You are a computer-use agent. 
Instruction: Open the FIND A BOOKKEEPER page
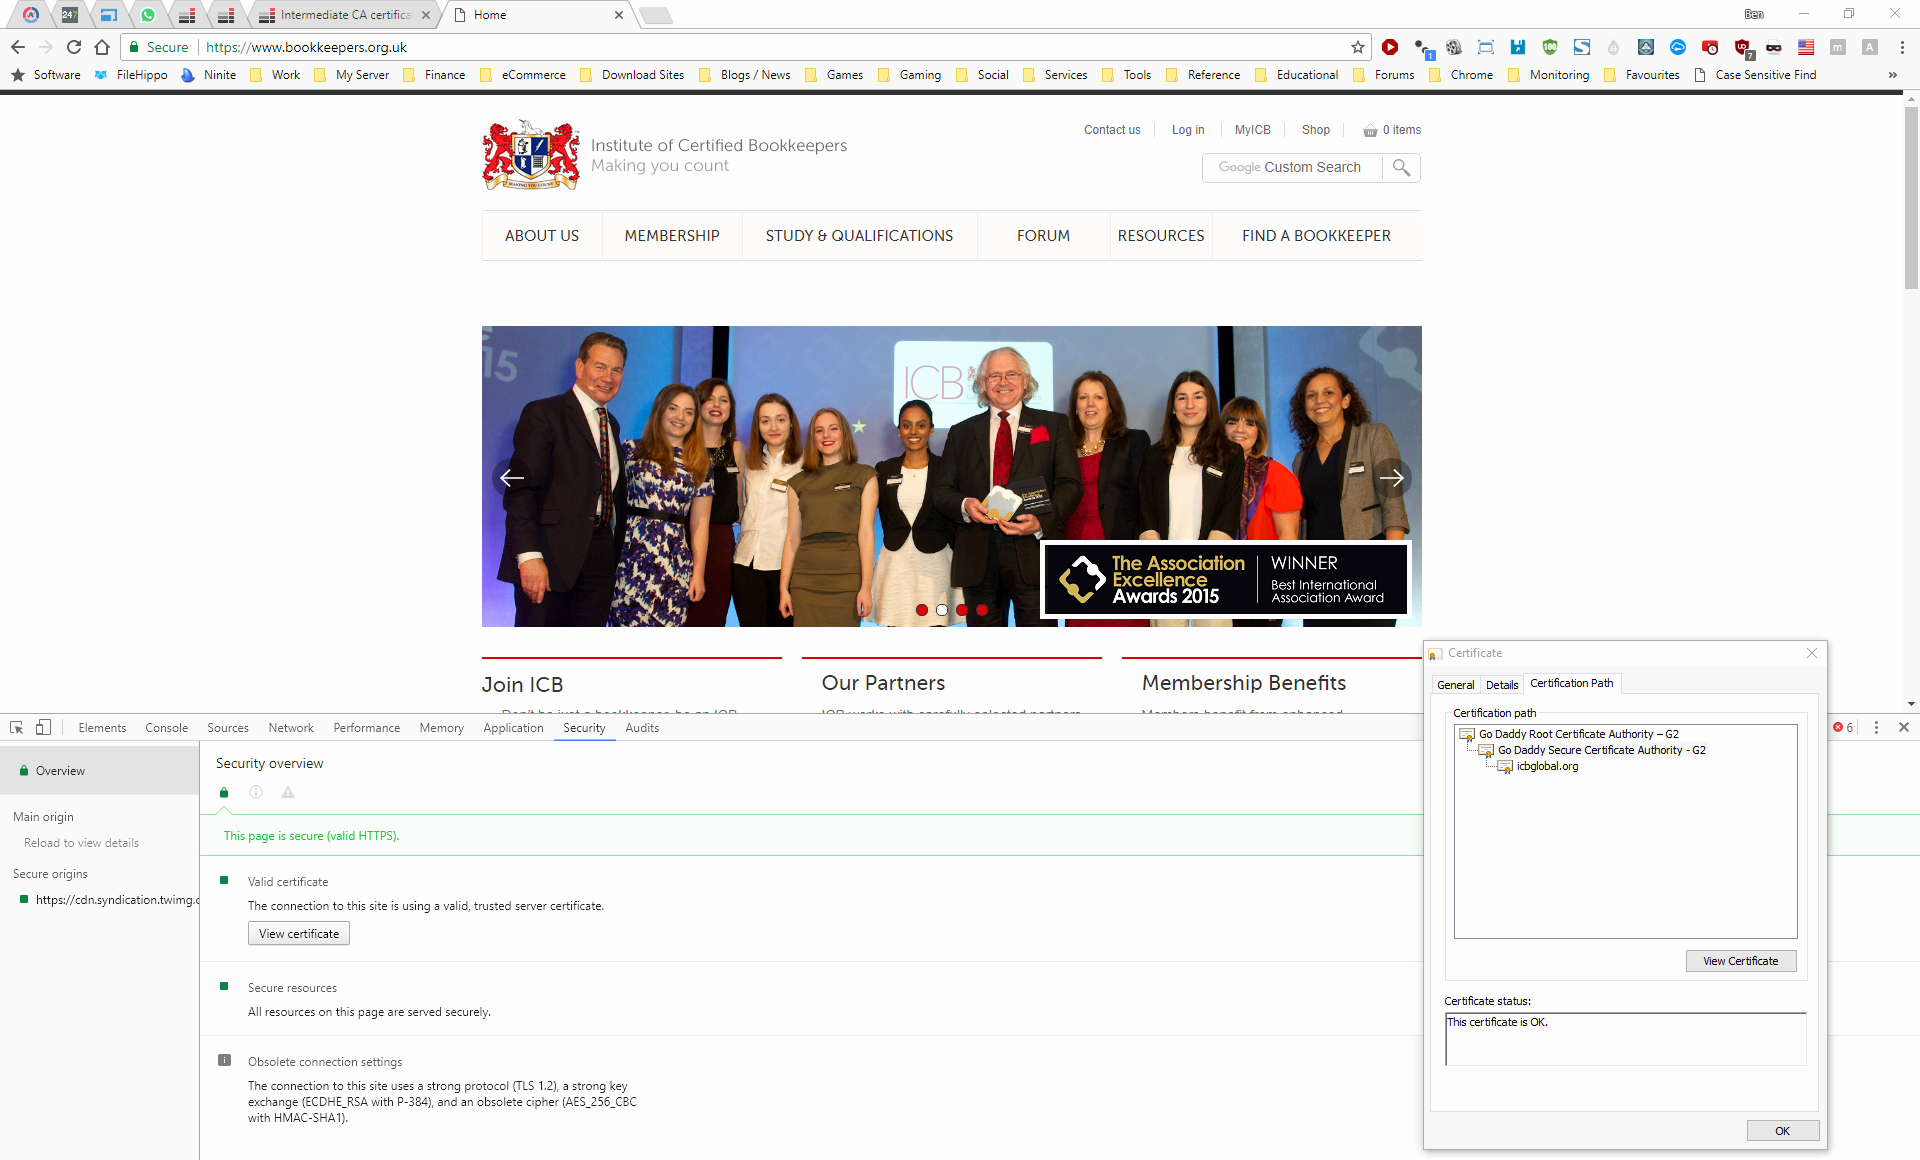(1316, 236)
